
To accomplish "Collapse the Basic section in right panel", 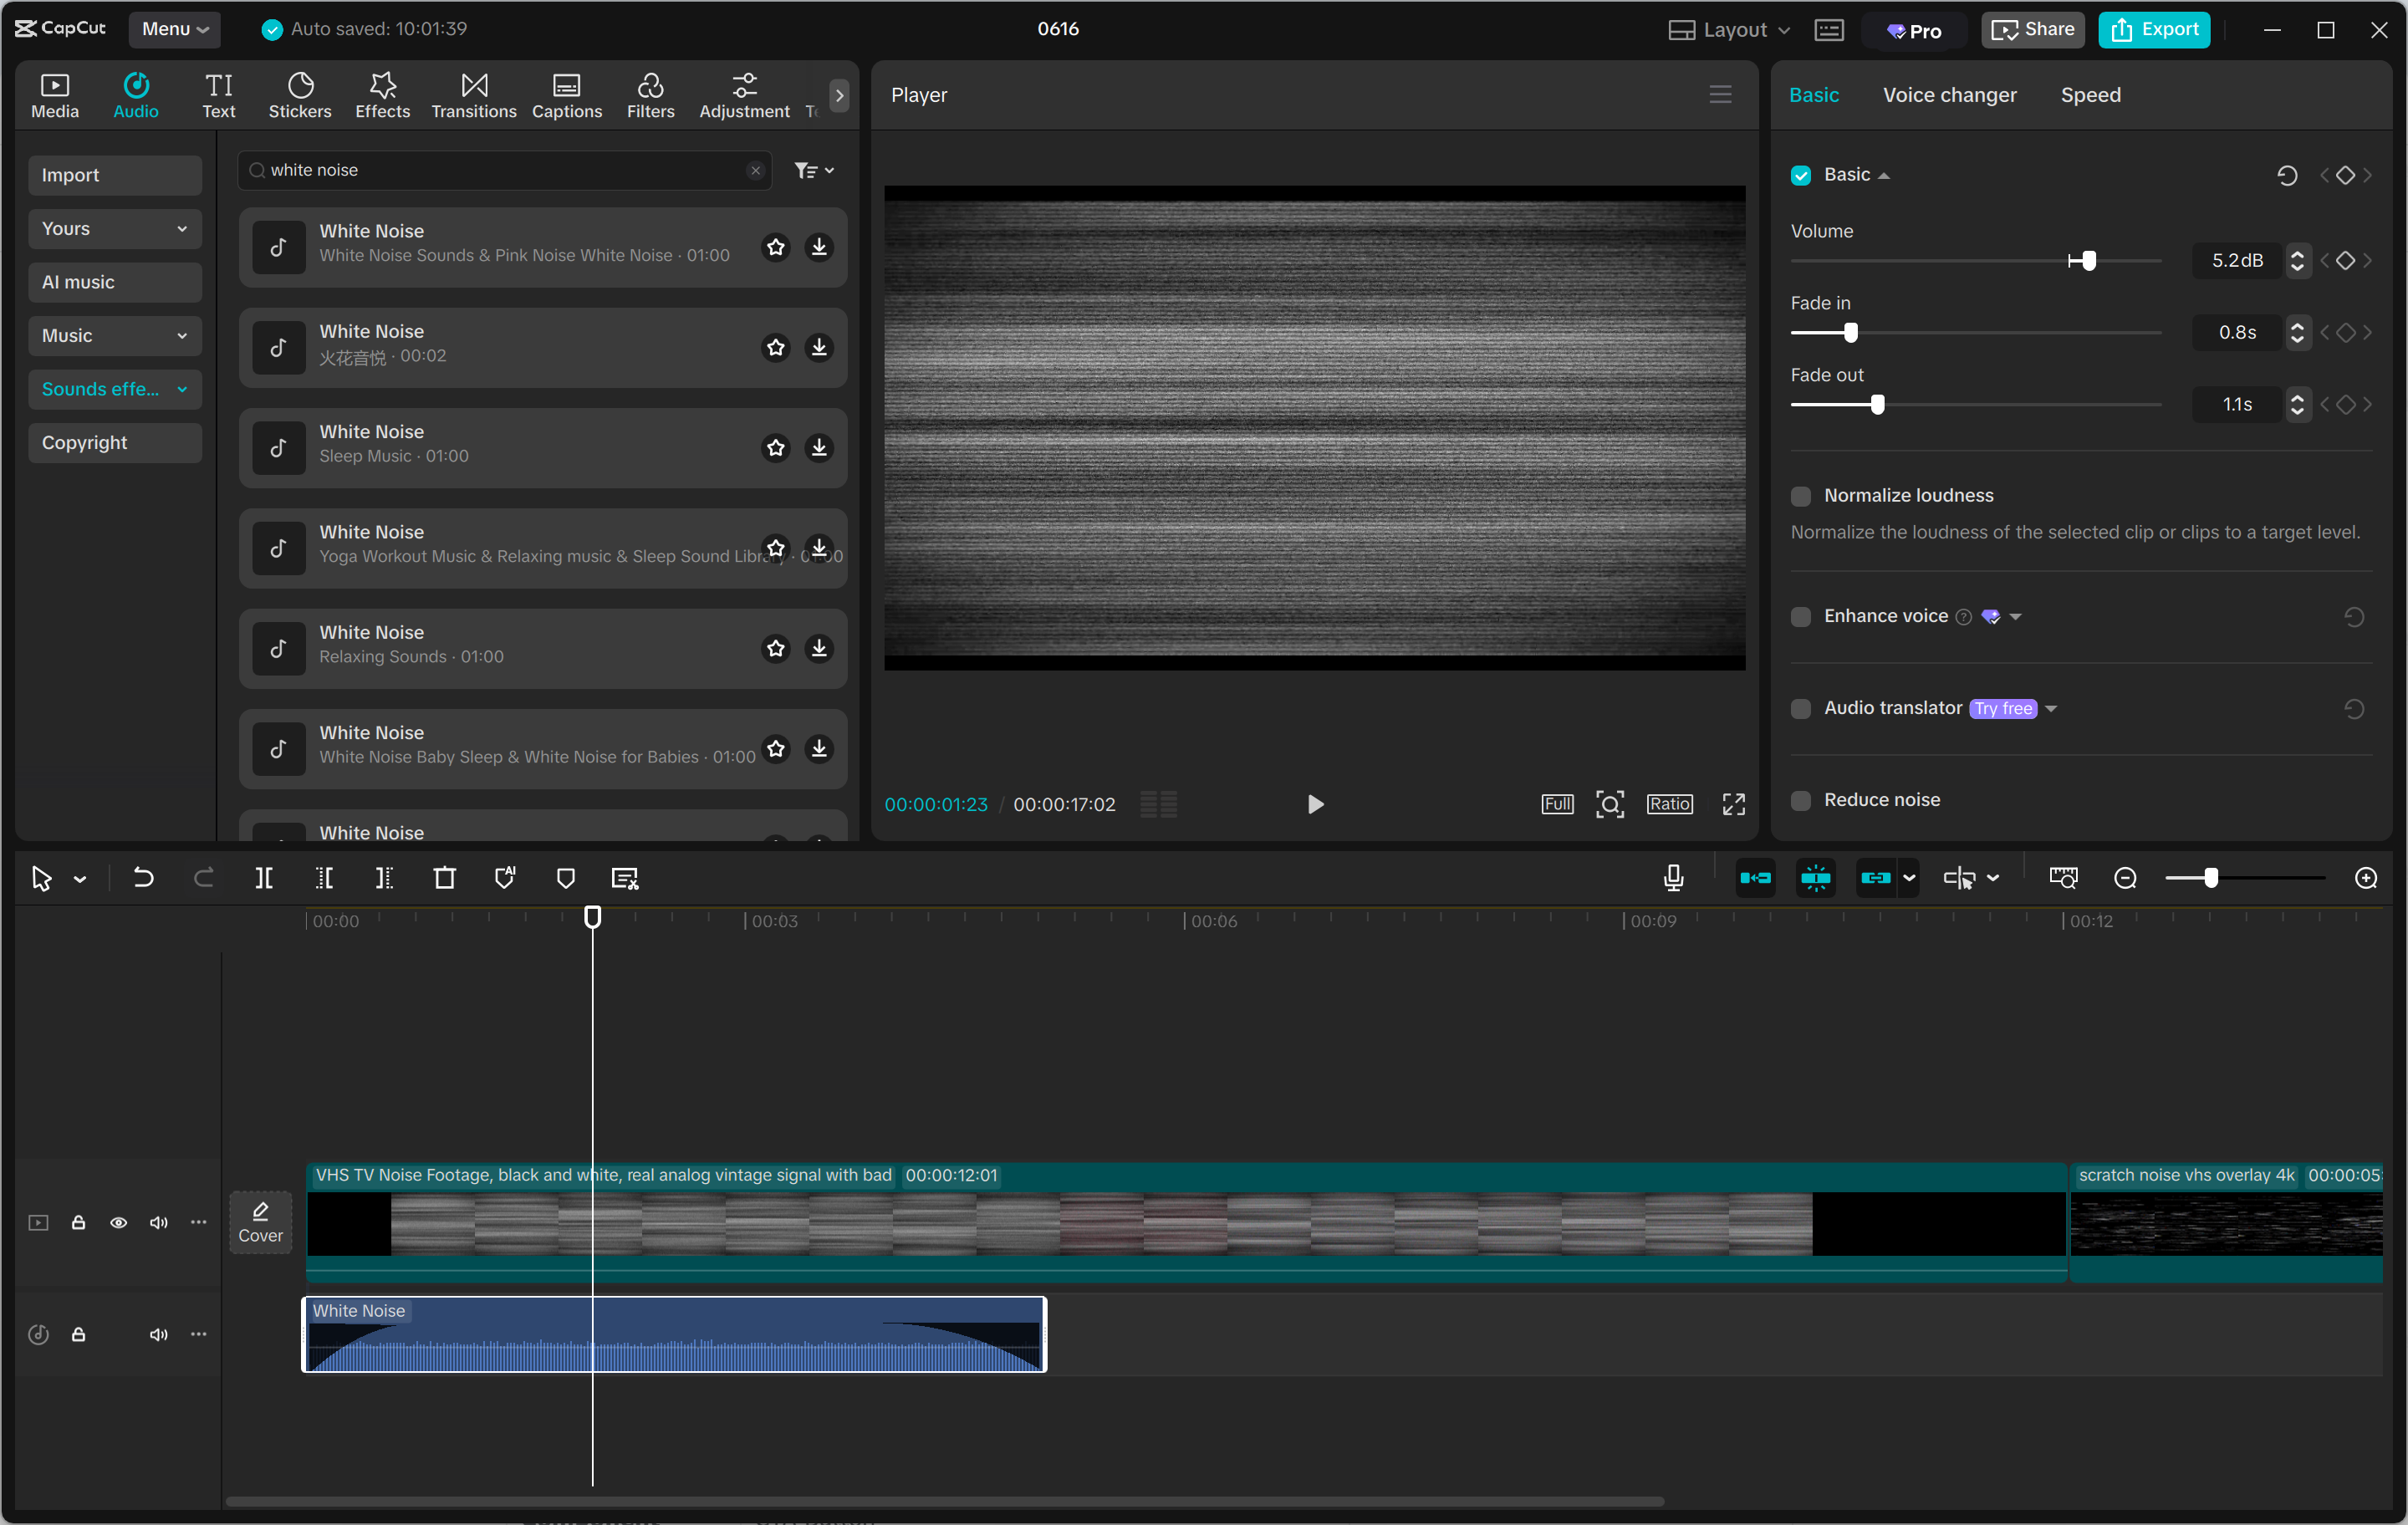I will 1884,174.
